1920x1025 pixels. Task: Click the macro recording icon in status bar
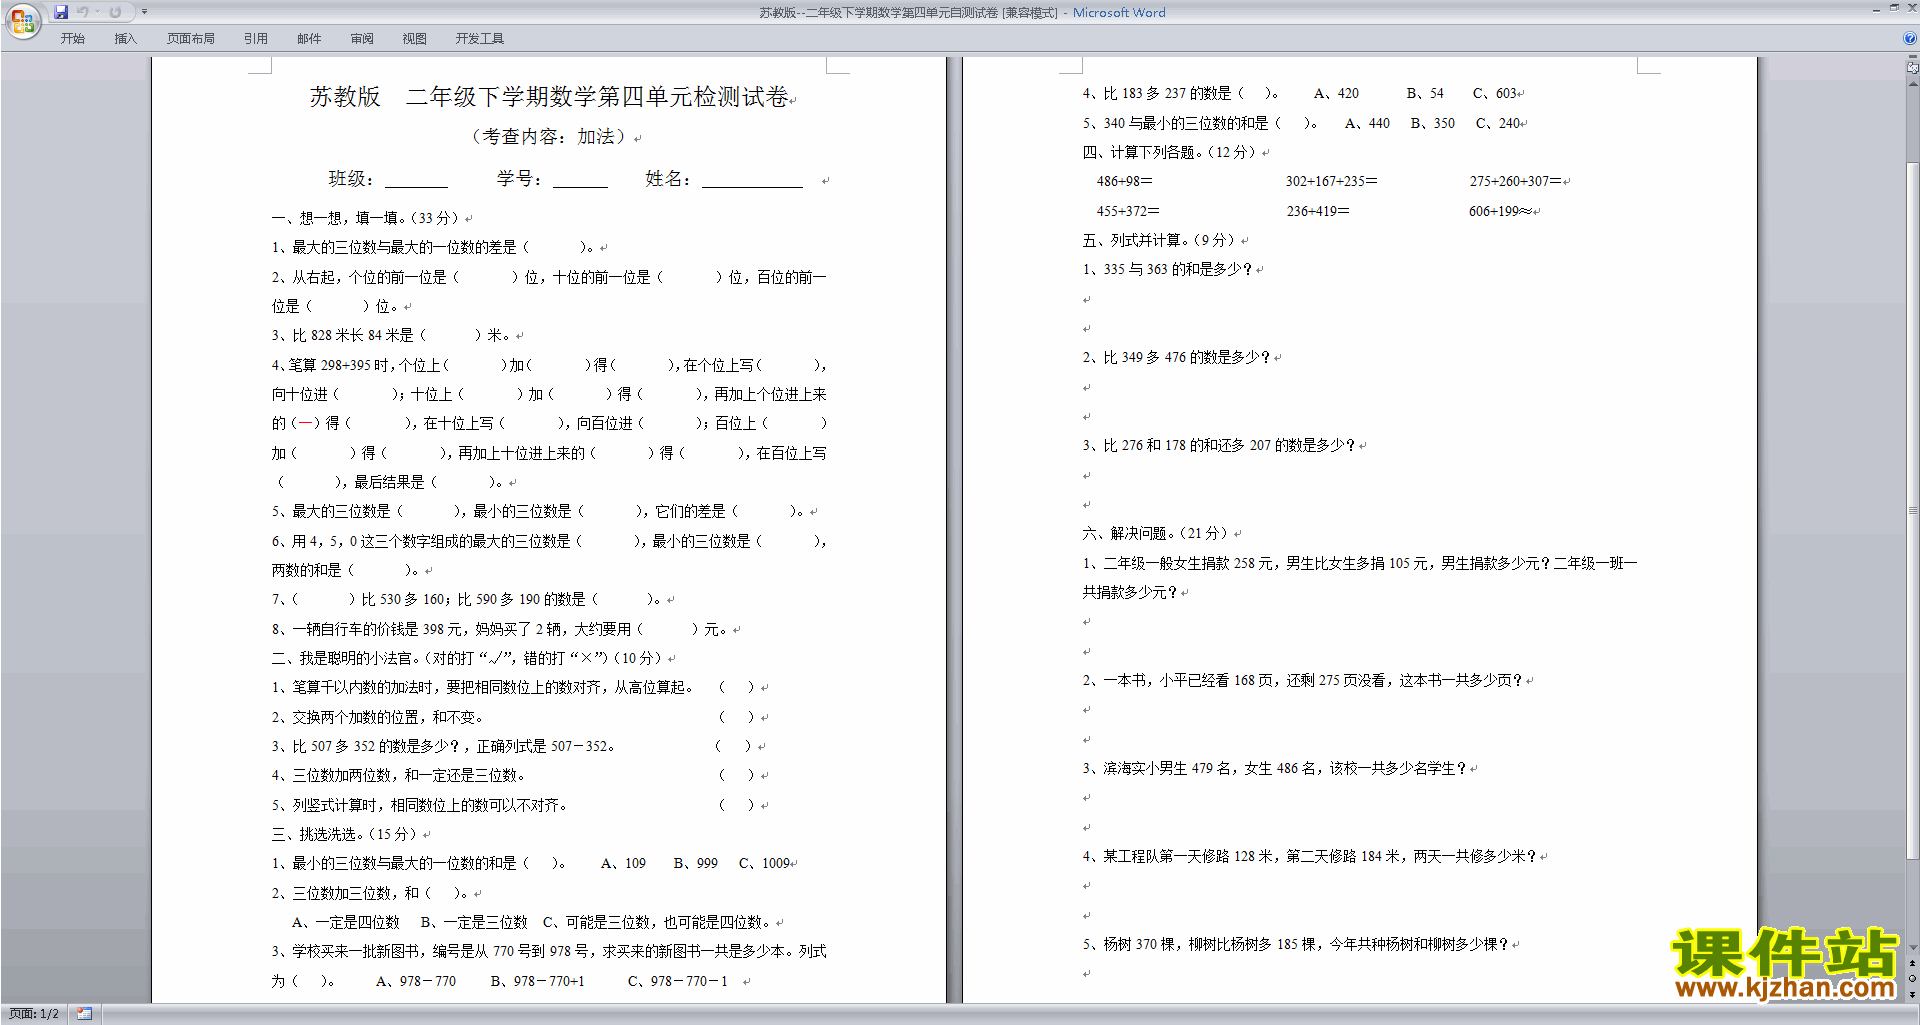(84, 1014)
